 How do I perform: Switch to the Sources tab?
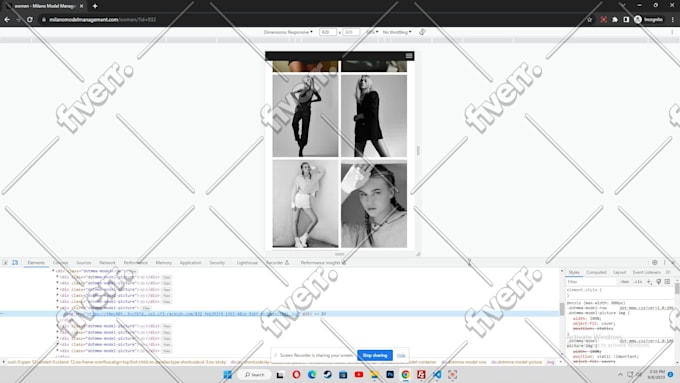click(84, 262)
